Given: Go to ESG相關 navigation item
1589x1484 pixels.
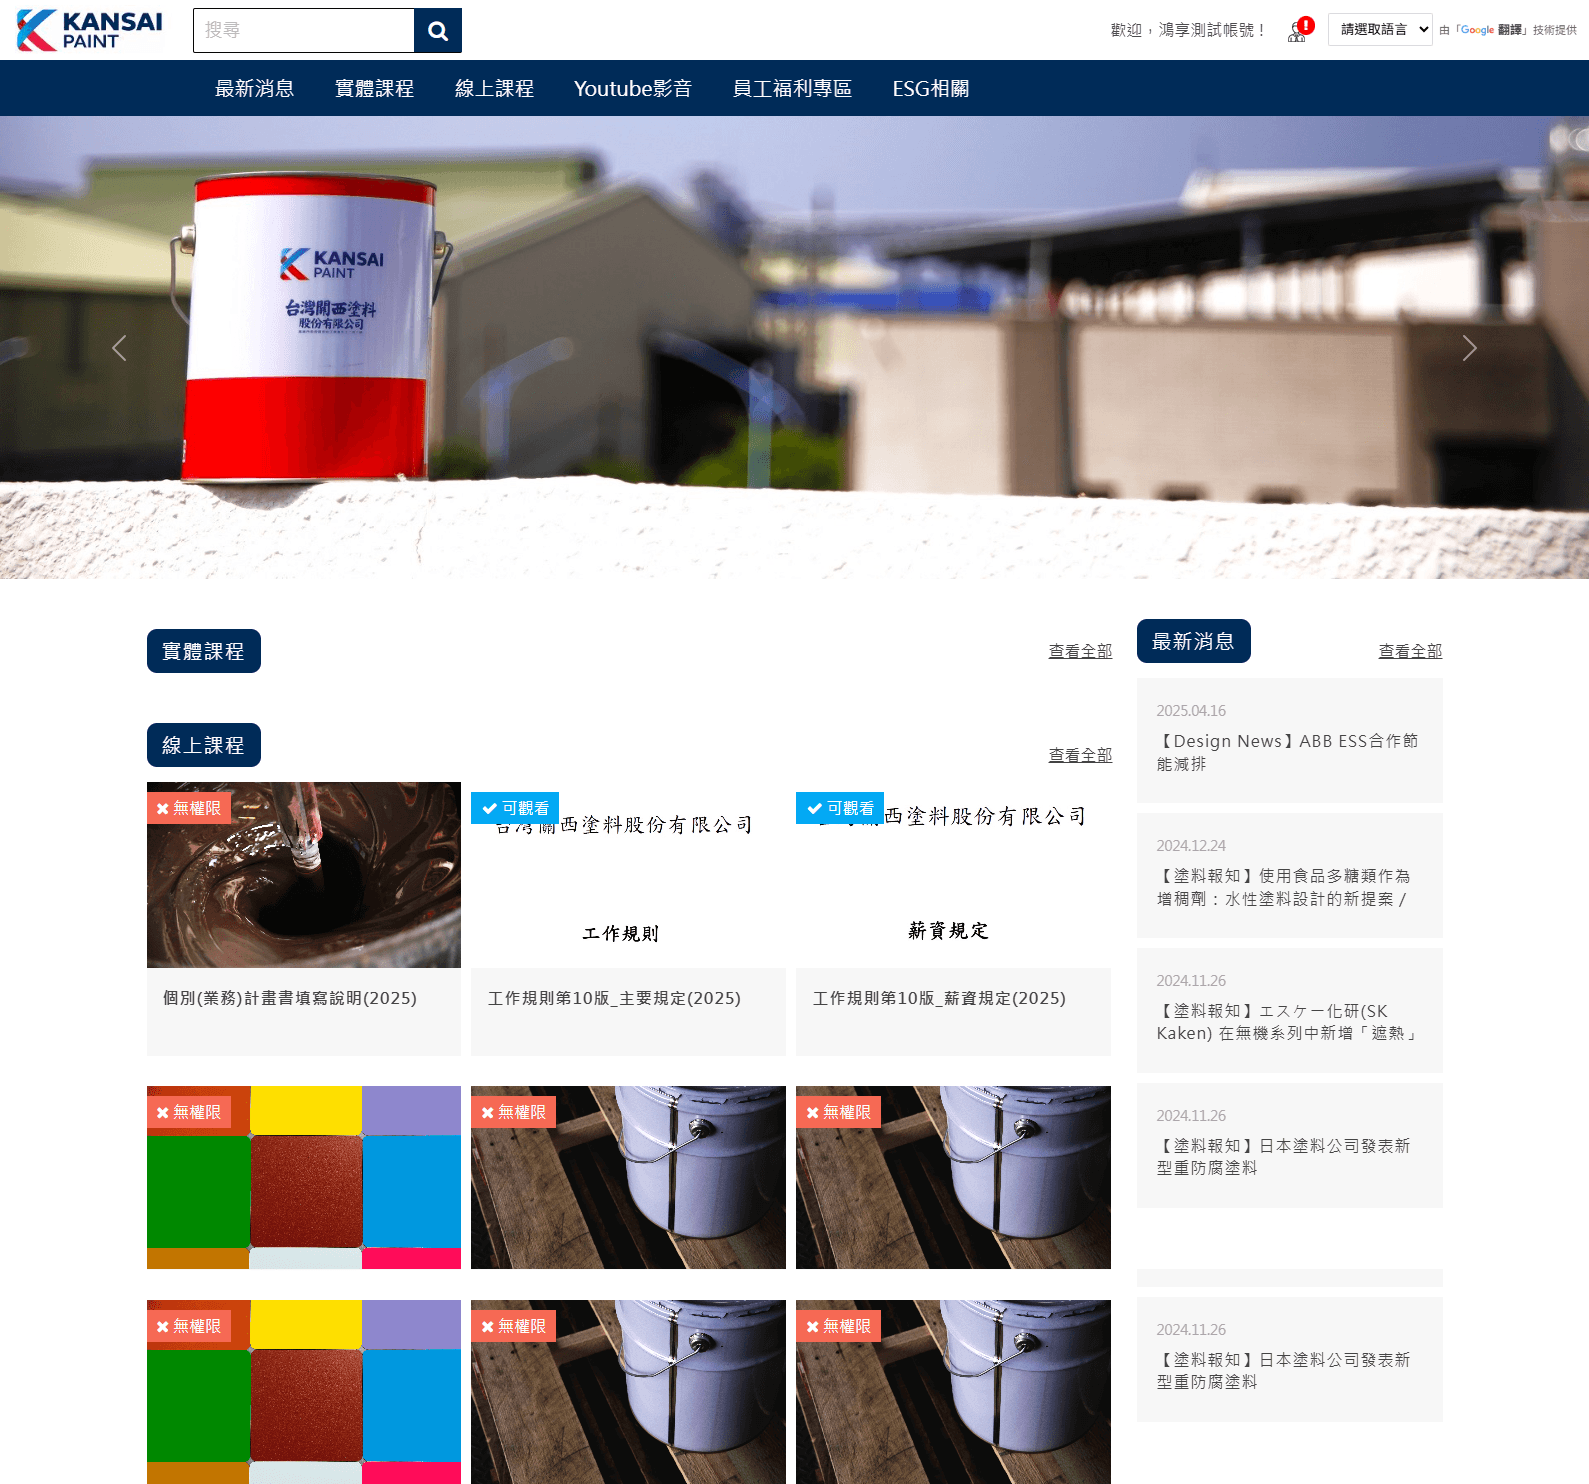Looking at the screenshot, I should 930,88.
